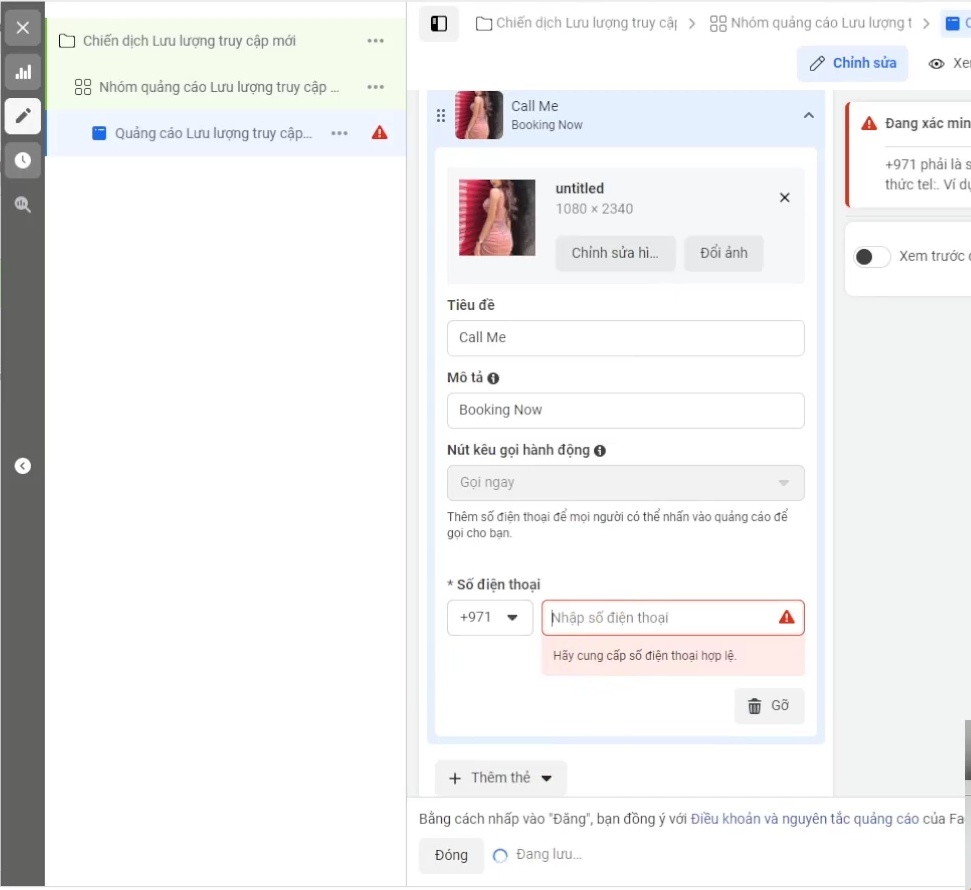The height and width of the screenshot is (890, 971).
Task: Click warning icon inside phone number field
Action: click(x=786, y=617)
